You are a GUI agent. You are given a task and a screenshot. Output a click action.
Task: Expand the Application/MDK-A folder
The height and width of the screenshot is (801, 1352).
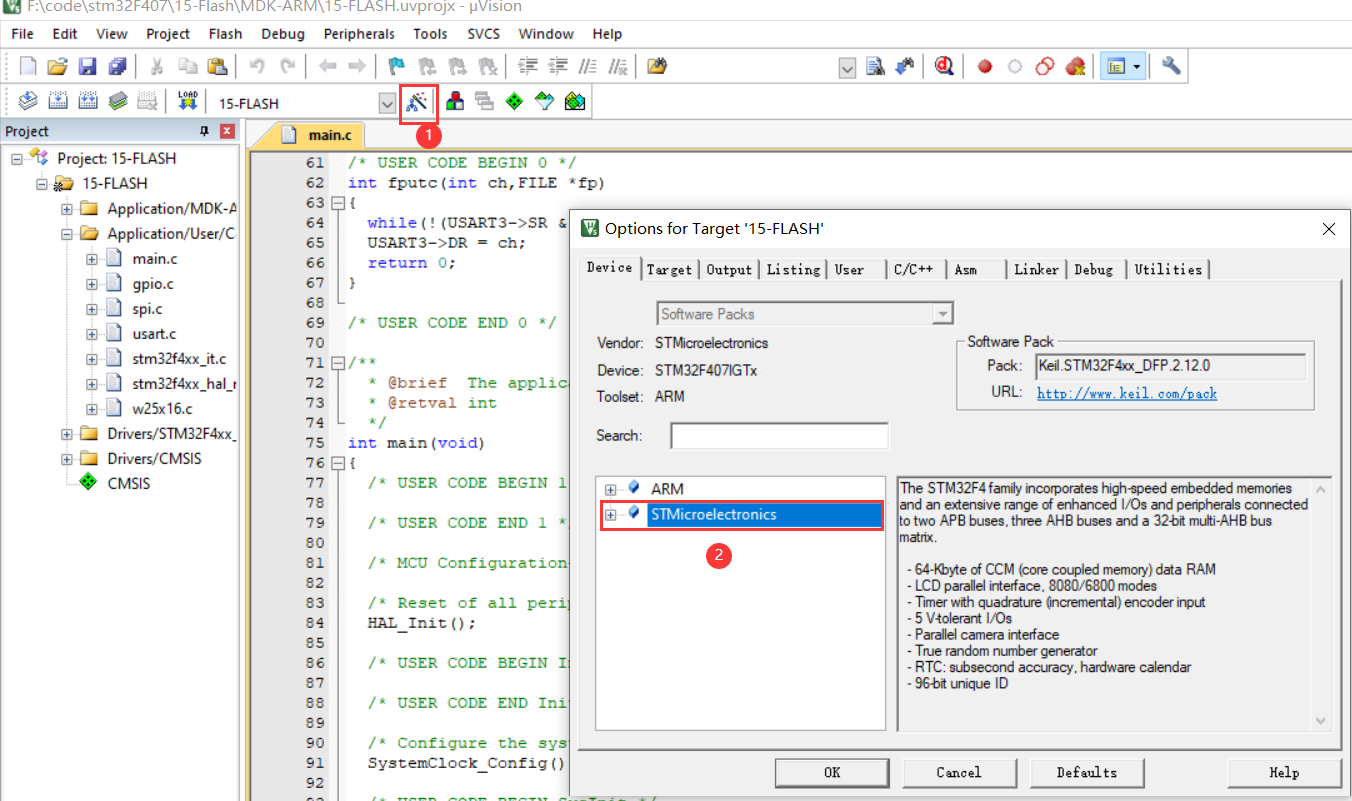tap(67, 209)
